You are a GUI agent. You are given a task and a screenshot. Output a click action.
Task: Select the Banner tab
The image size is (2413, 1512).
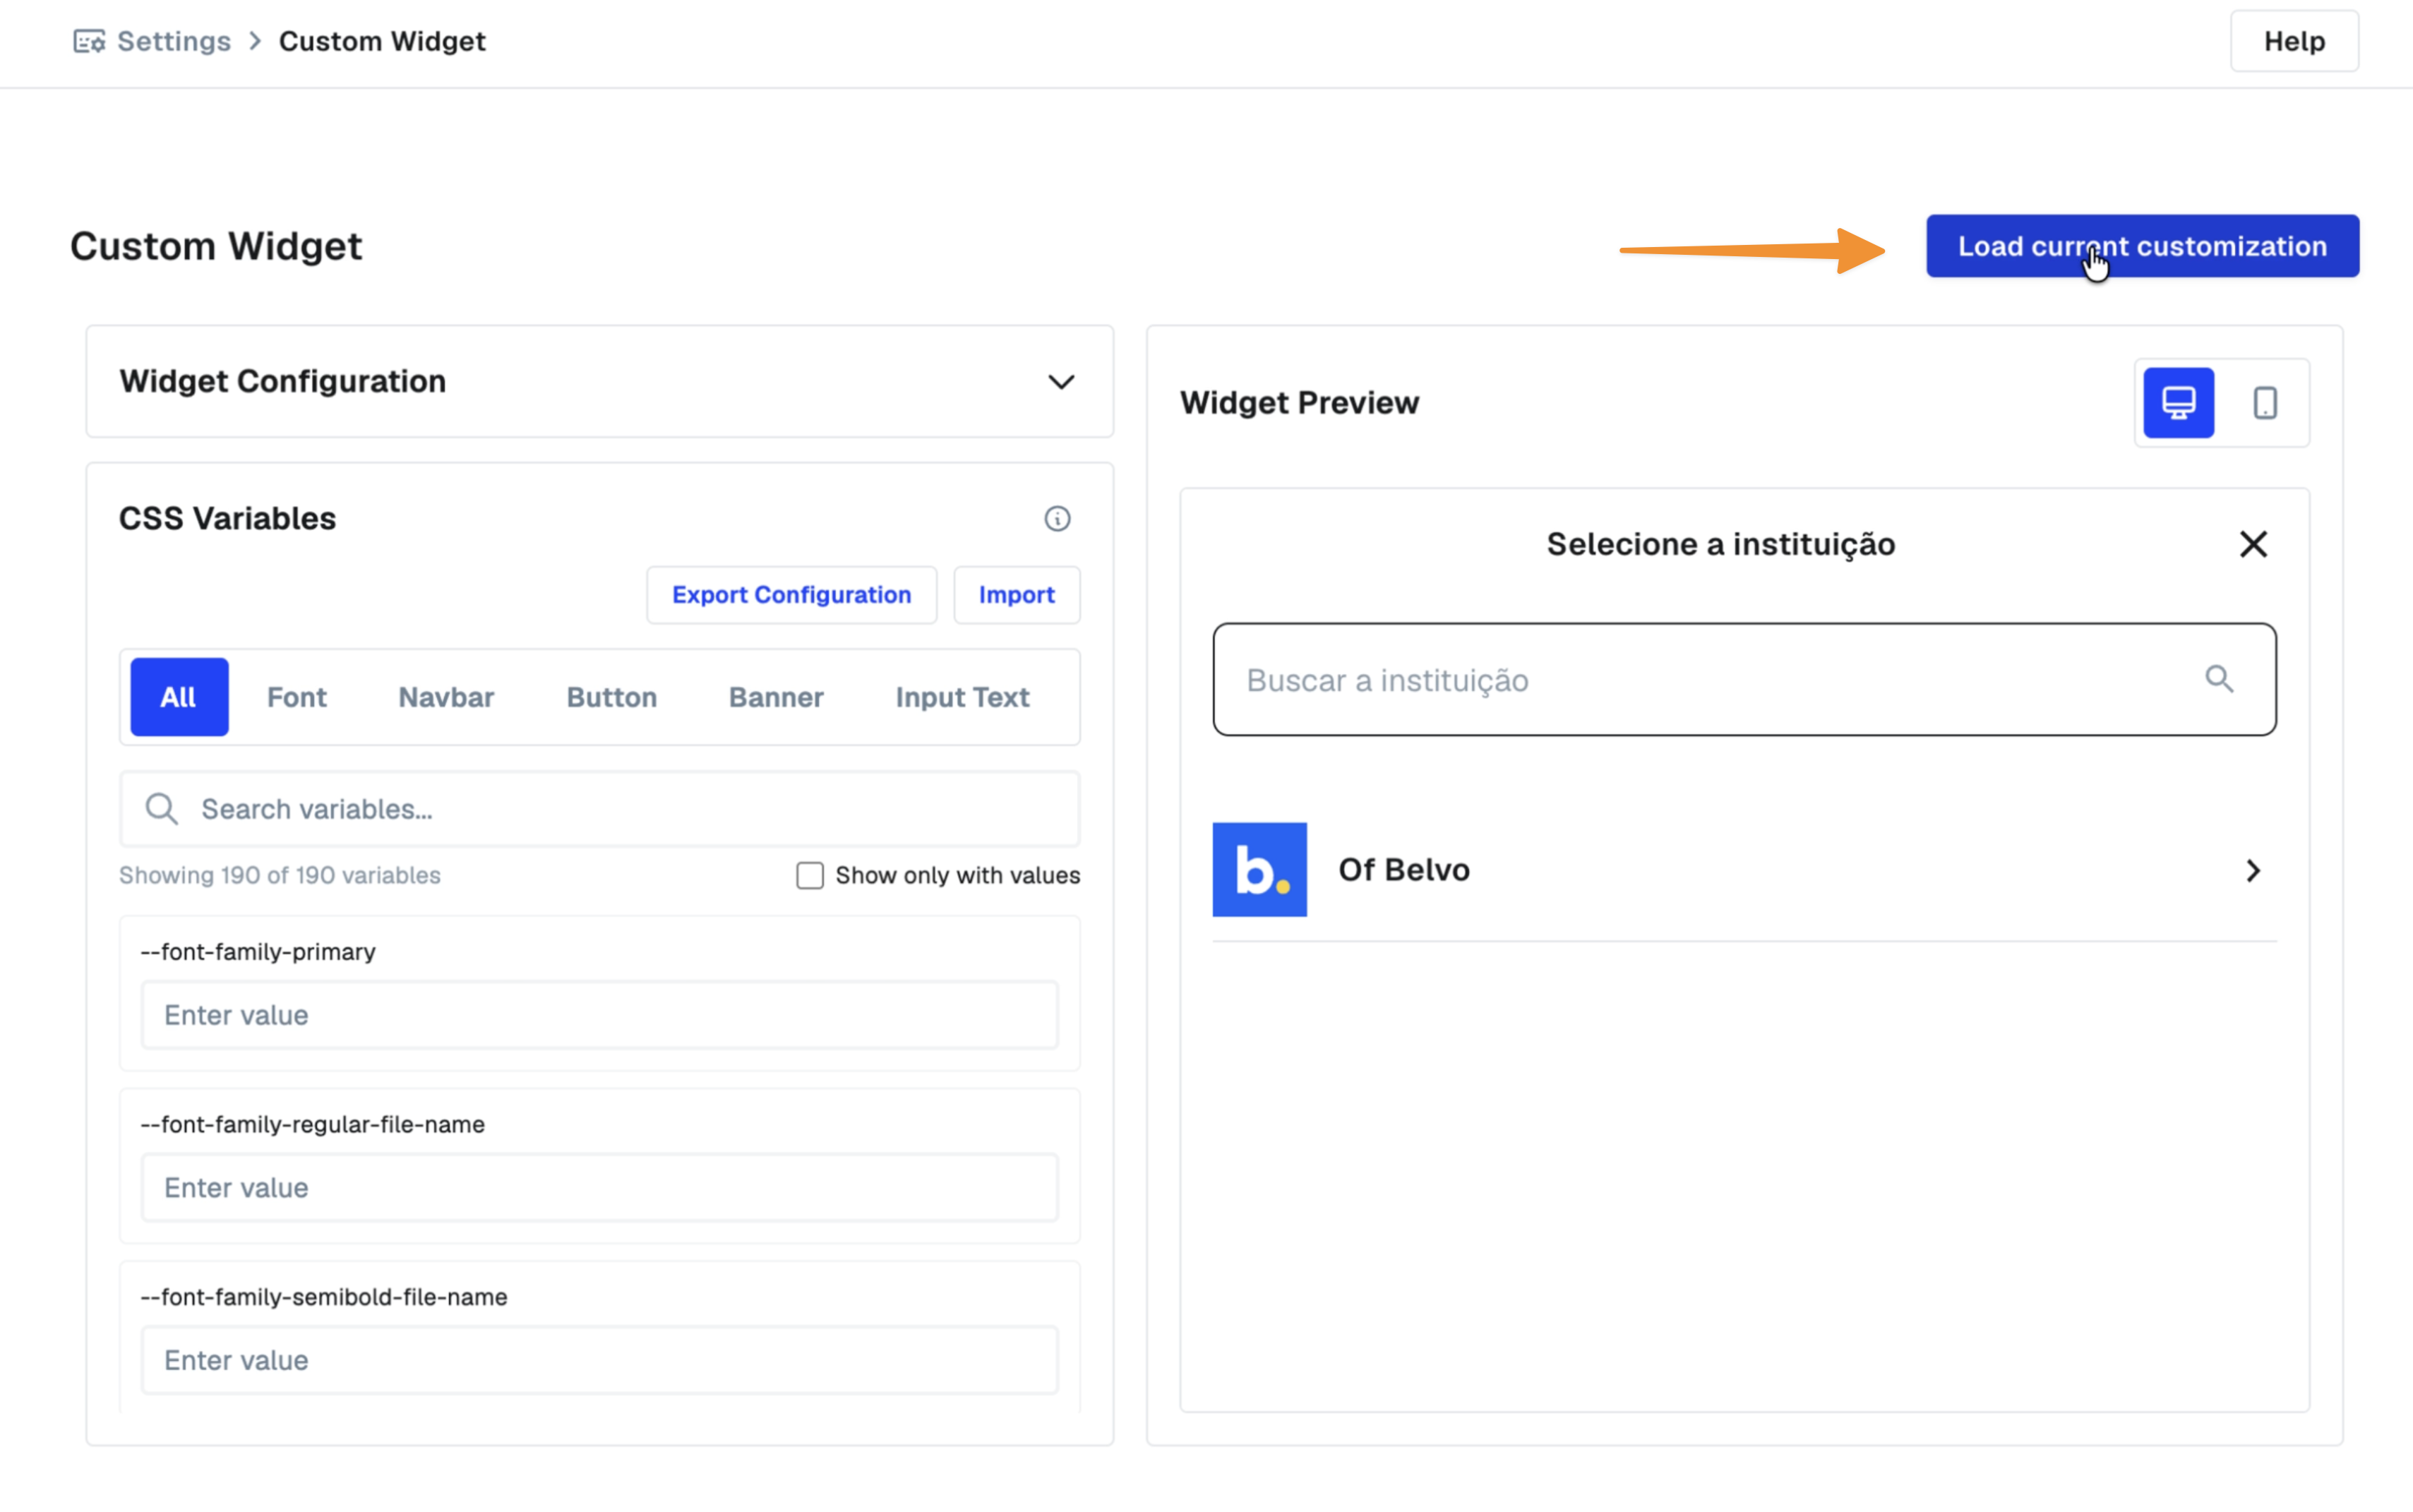point(776,697)
